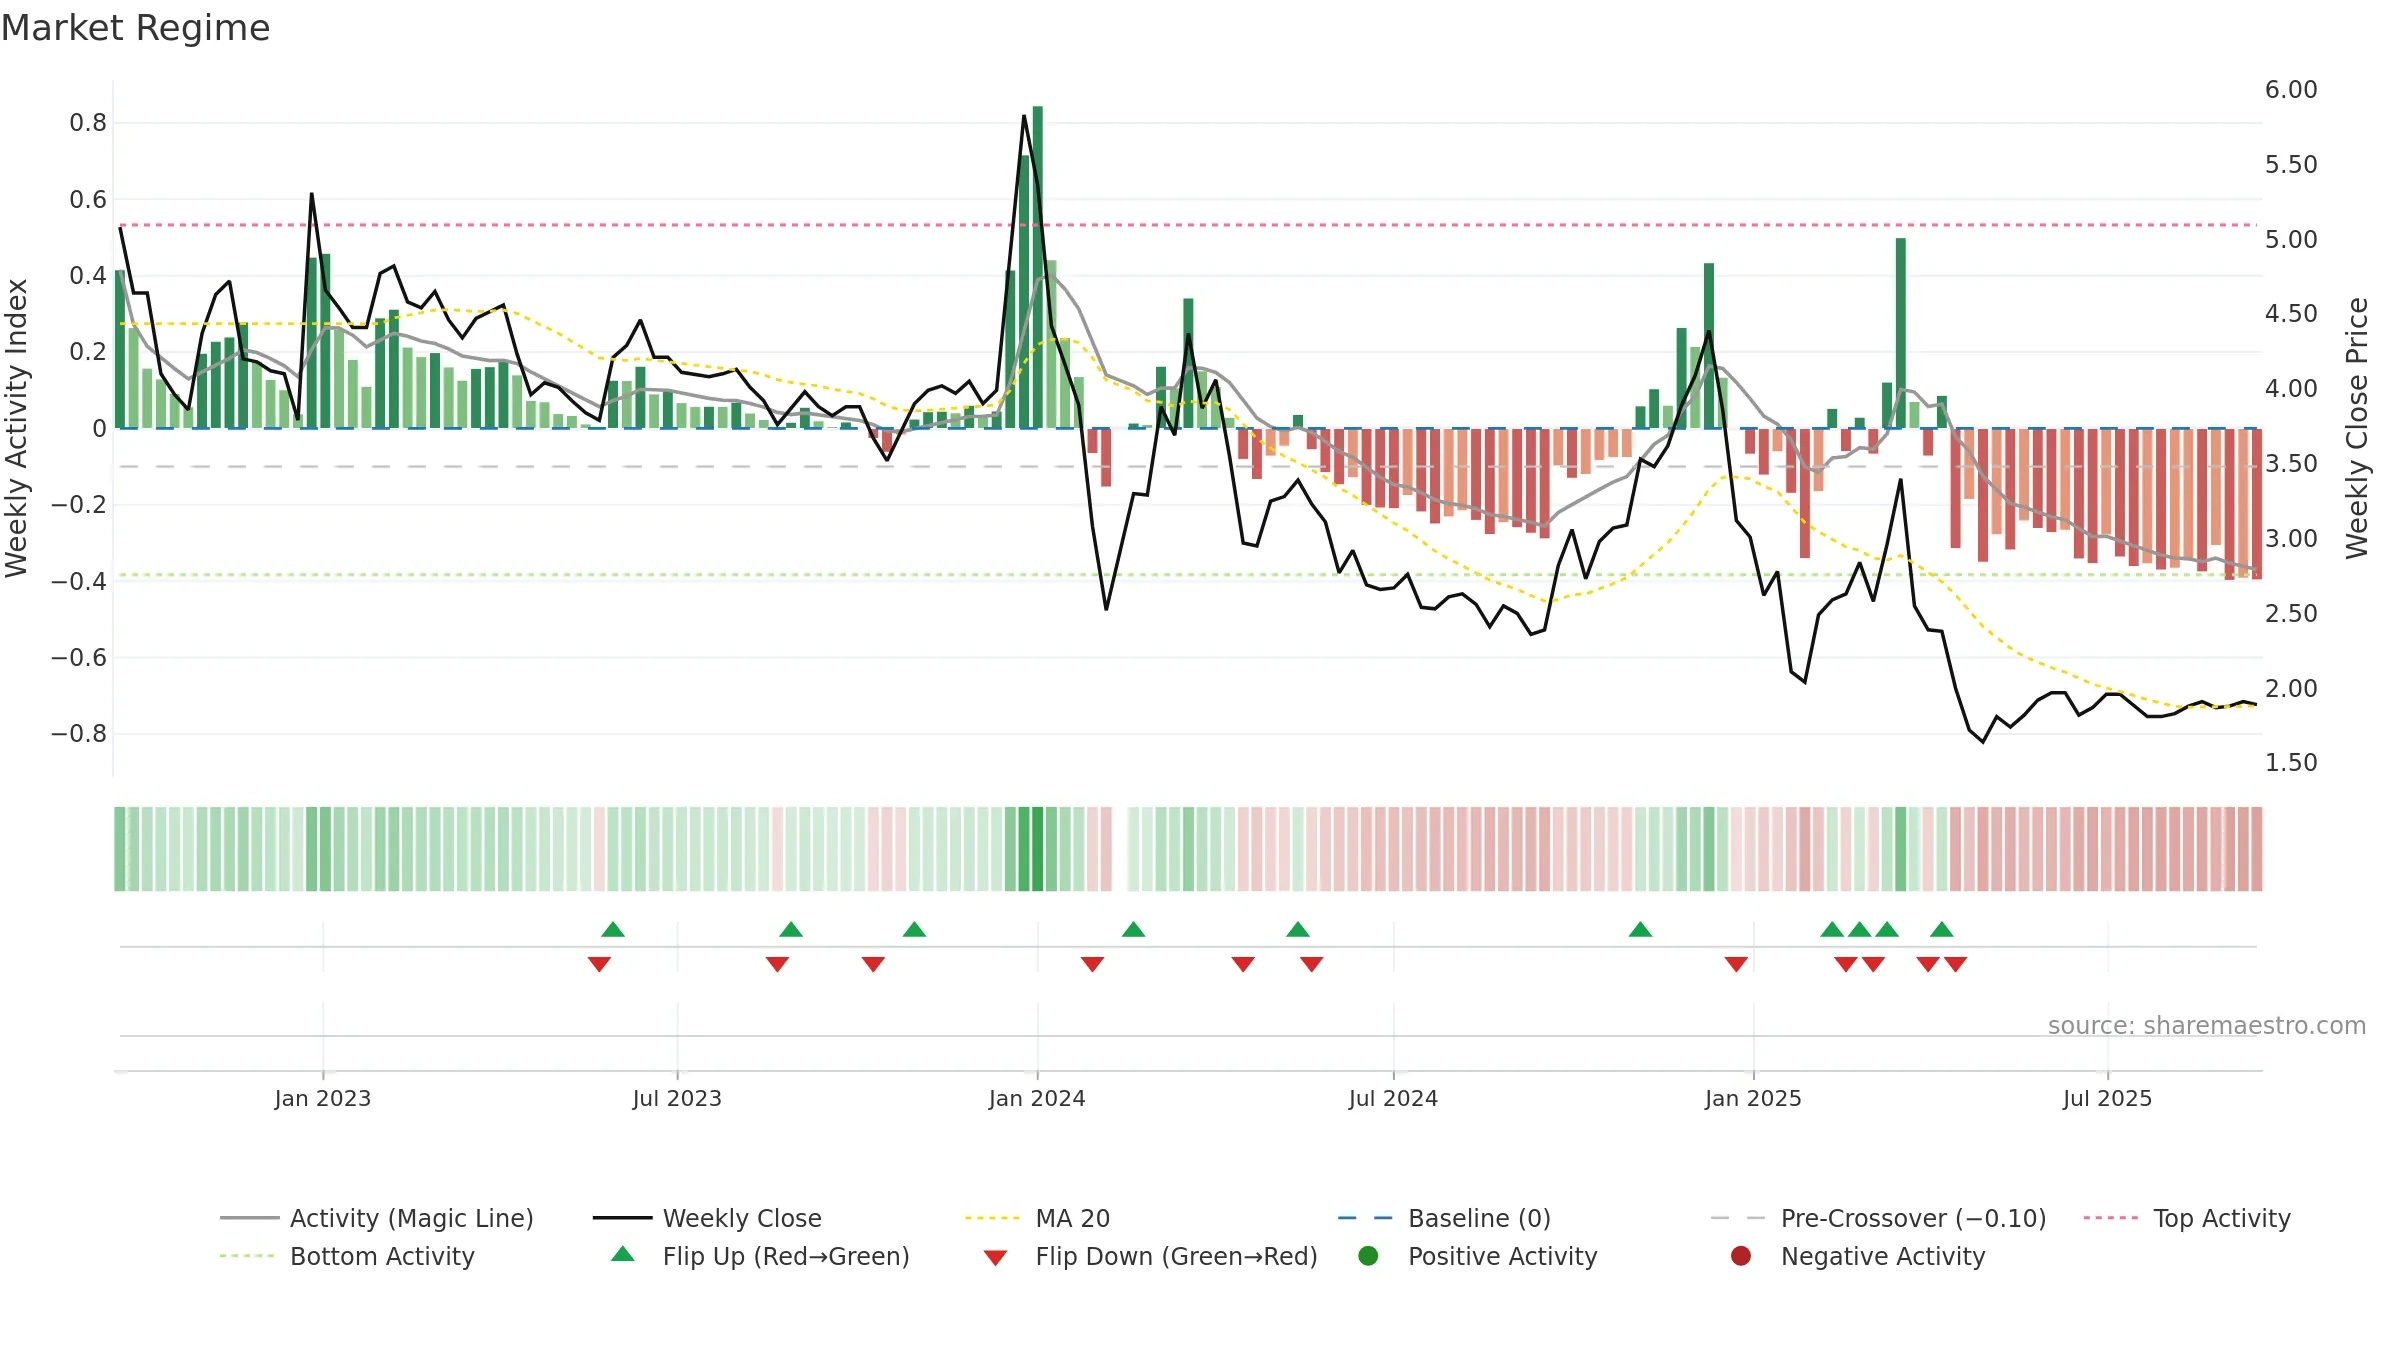Click the 6.00 price tick on the right axis
Viewport: 2400px width, 1350px height.
point(2291,90)
